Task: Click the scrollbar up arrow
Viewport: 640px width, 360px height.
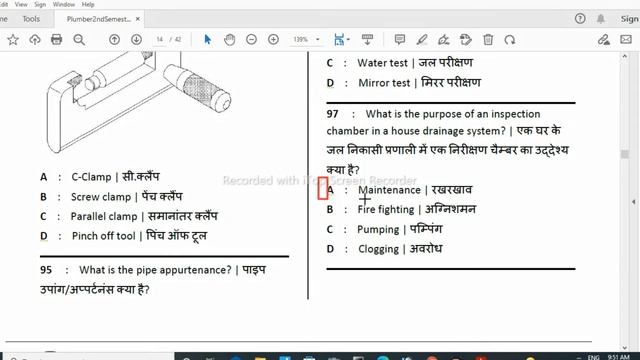Action: coord(624,56)
